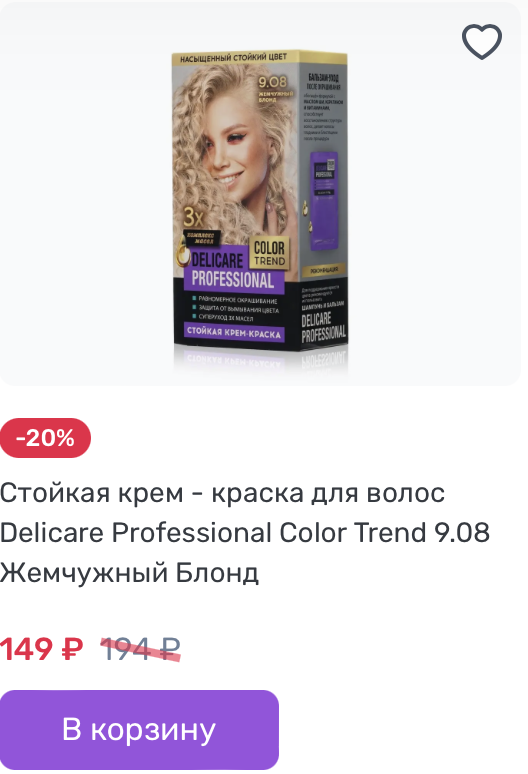Select the title line Delicare Professional Color Trend 9.08
The width and height of the screenshot is (528, 774).
(x=245, y=533)
